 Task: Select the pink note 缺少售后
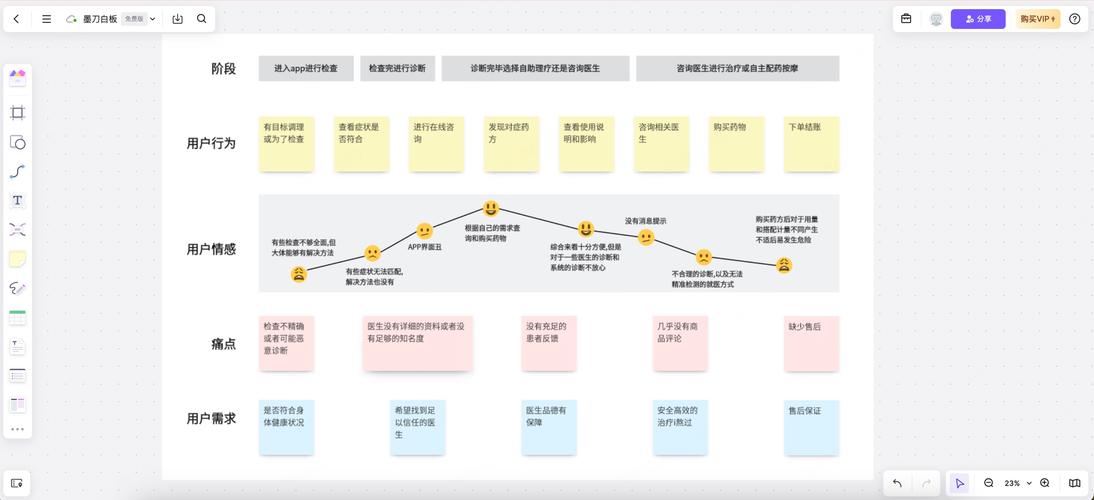coord(811,343)
